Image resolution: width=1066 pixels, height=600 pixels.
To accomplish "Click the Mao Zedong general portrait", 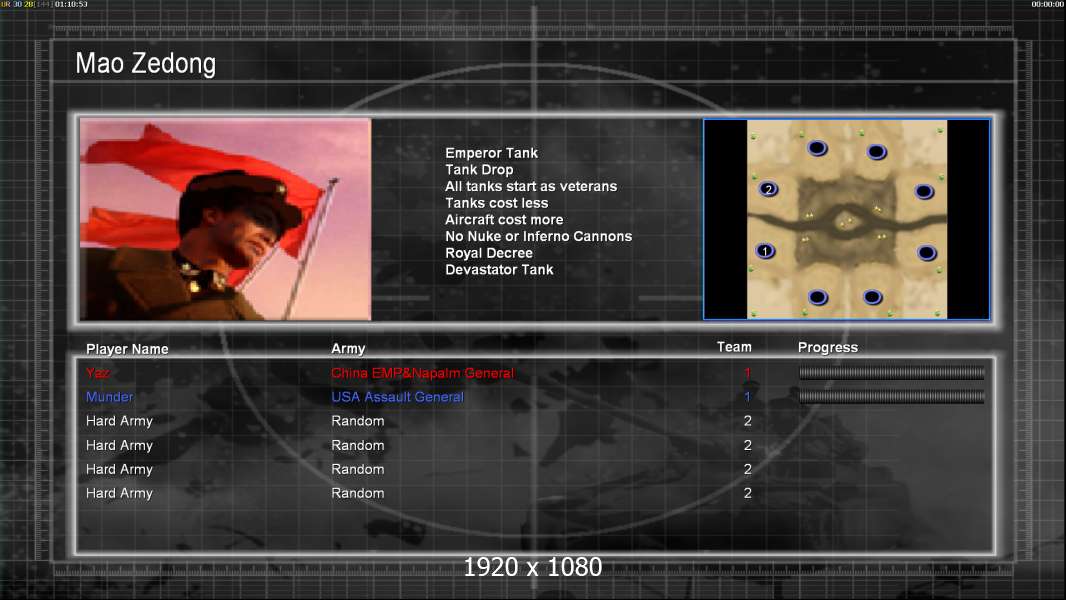I will (x=225, y=219).
